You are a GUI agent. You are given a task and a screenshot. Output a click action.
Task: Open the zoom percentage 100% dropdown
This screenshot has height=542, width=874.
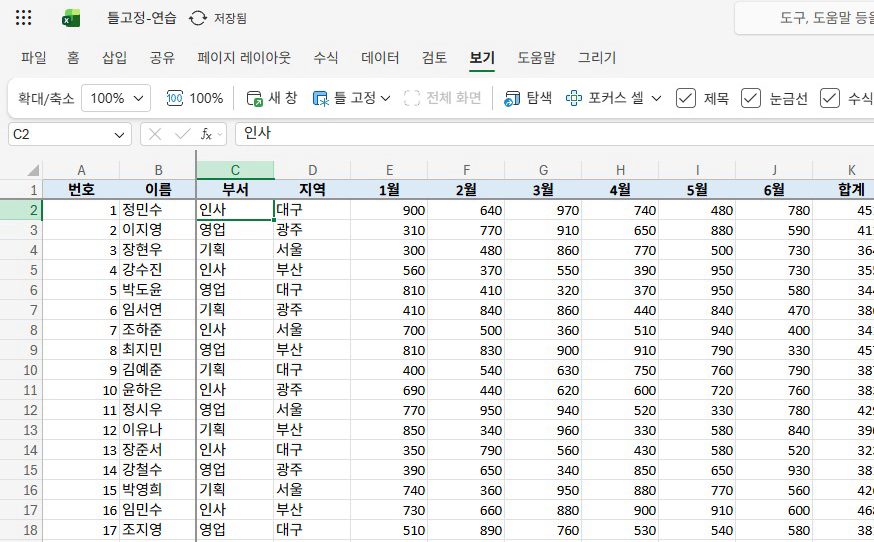[x=116, y=98]
